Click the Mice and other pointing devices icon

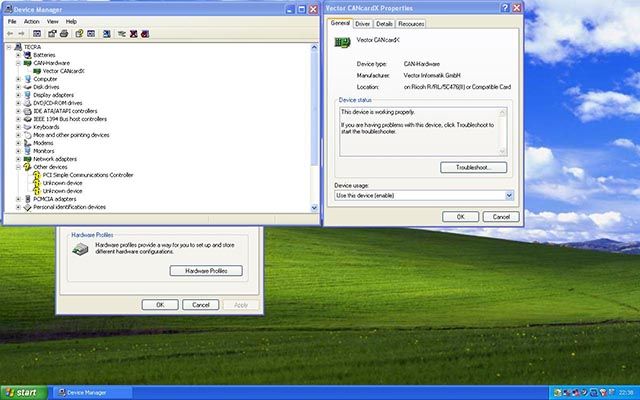pos(27,135)
